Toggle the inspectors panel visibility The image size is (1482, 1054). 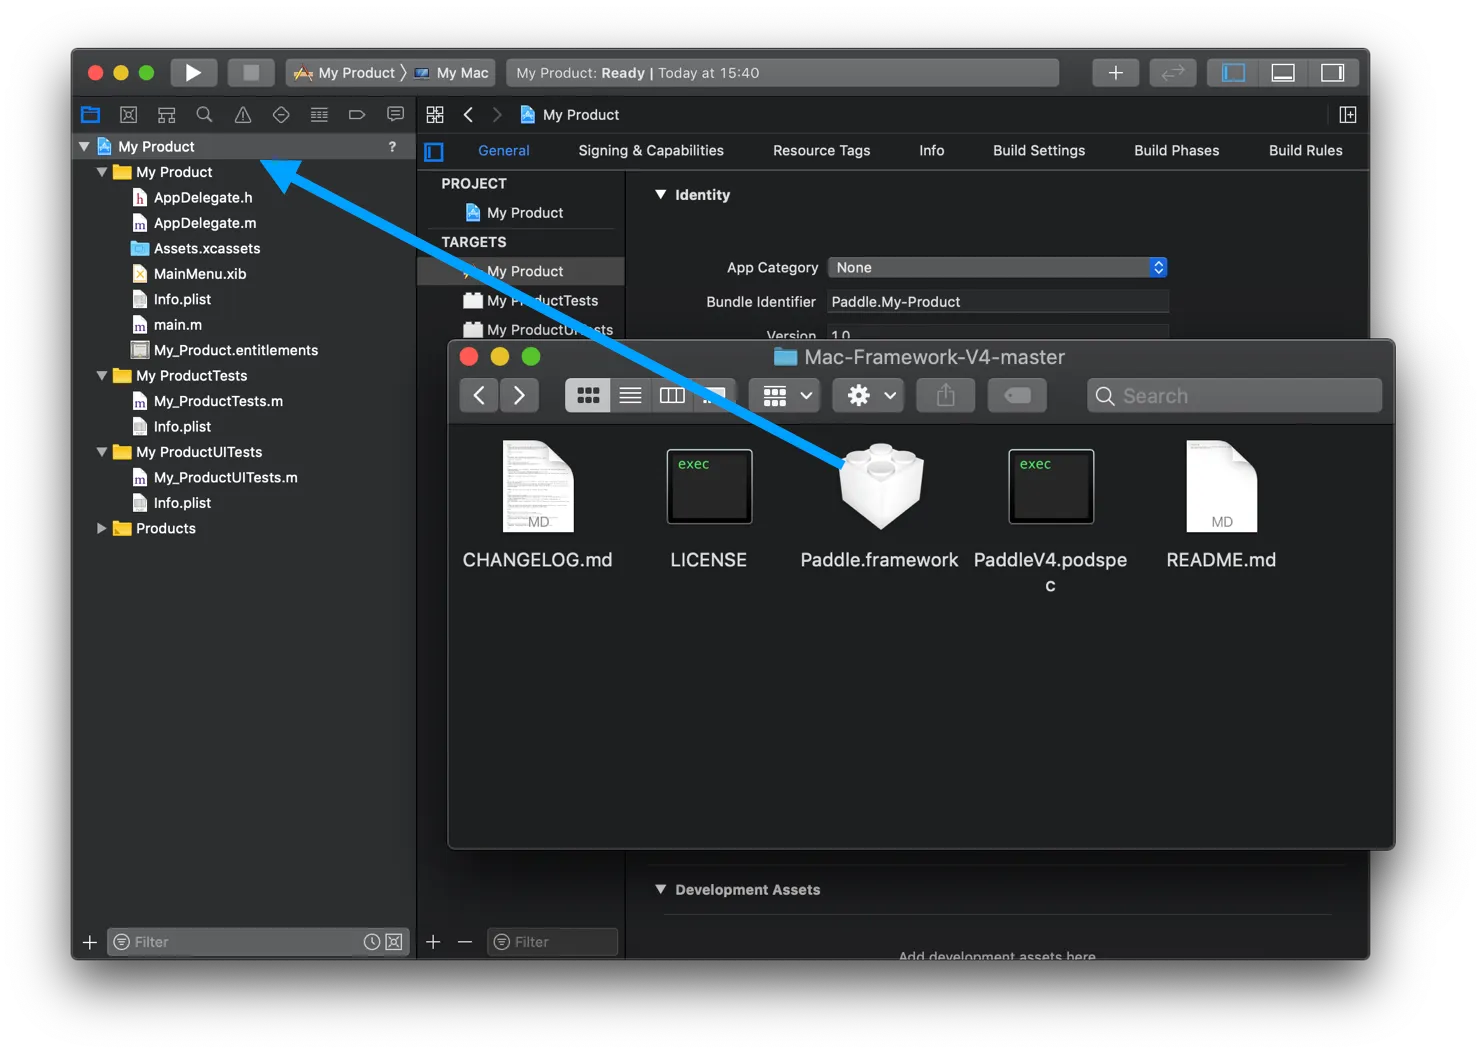1332,73
